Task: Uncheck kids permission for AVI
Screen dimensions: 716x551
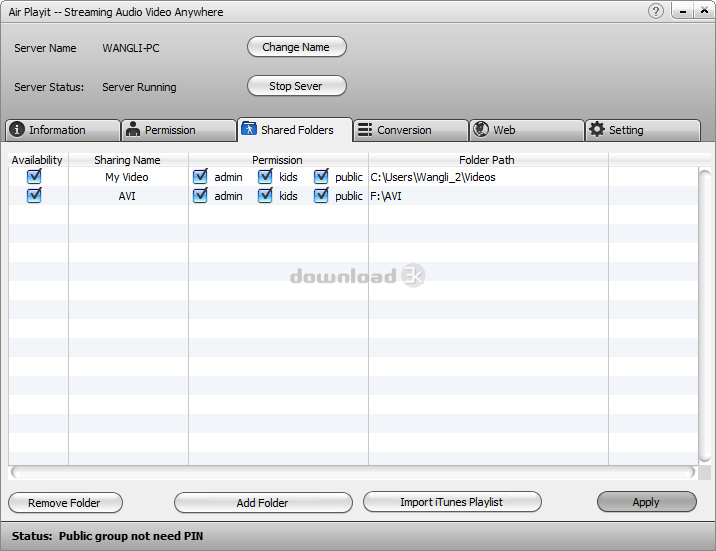Action: click(265, 195)
